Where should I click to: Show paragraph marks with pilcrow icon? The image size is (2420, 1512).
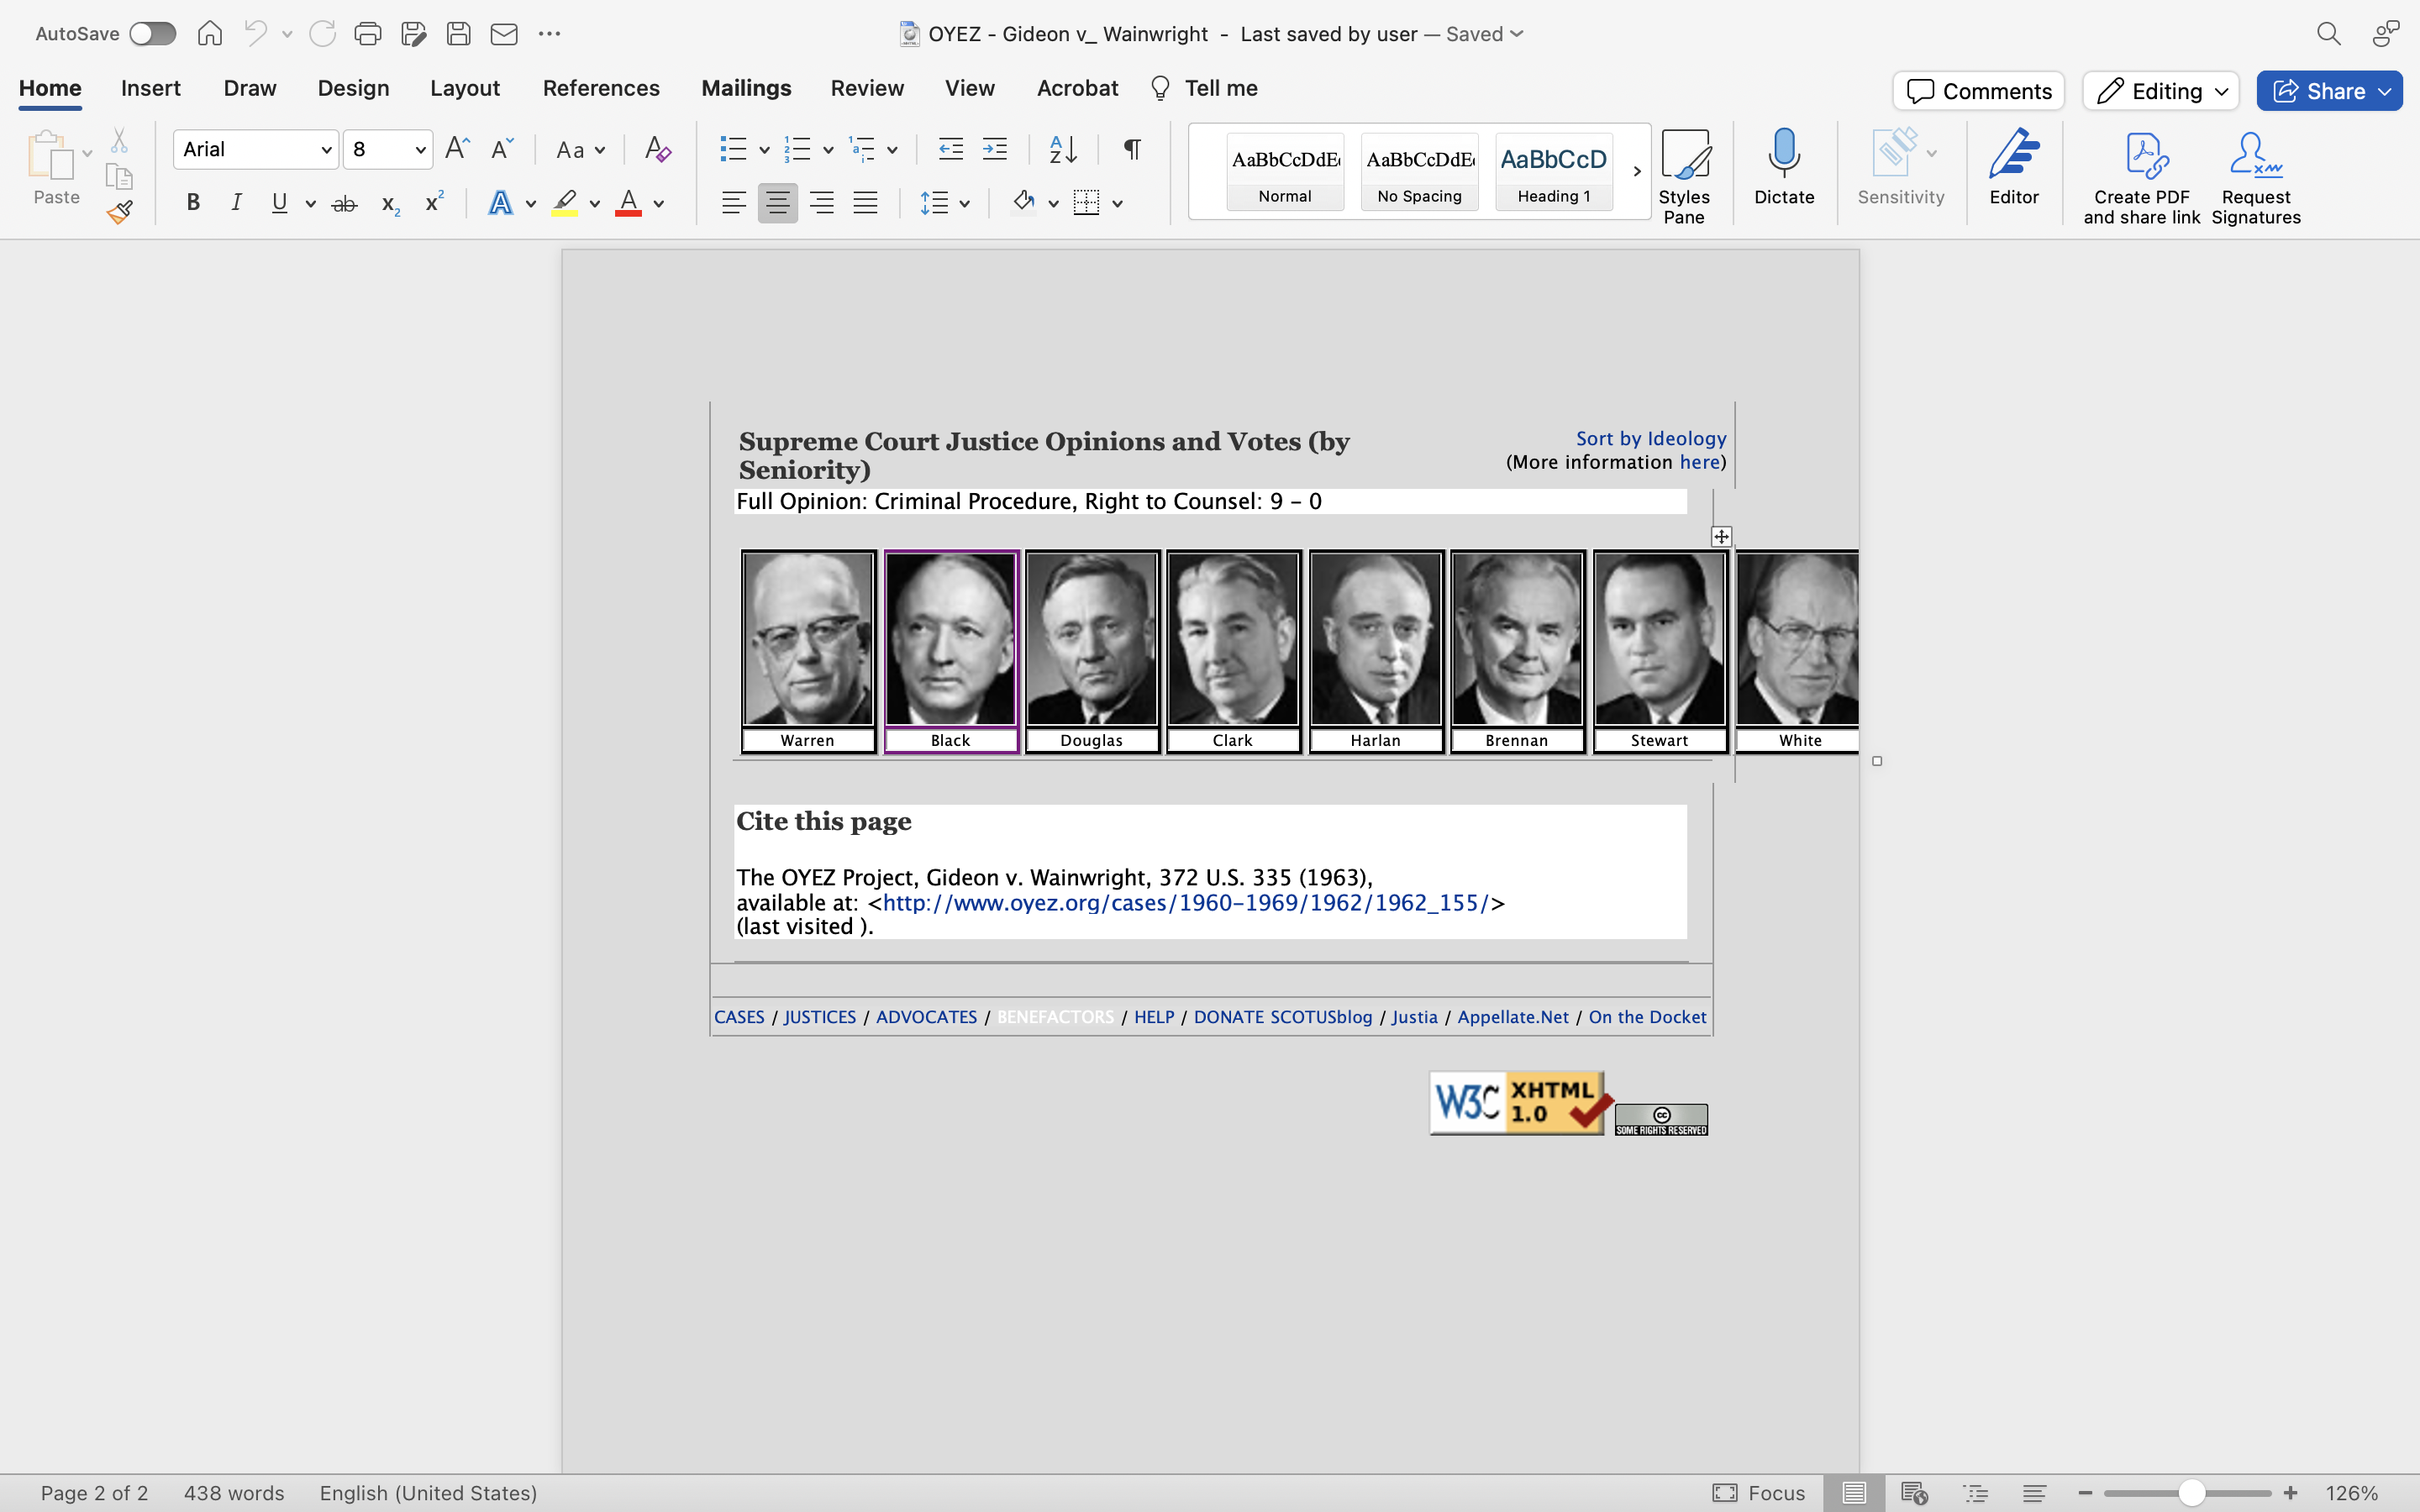1132,150
